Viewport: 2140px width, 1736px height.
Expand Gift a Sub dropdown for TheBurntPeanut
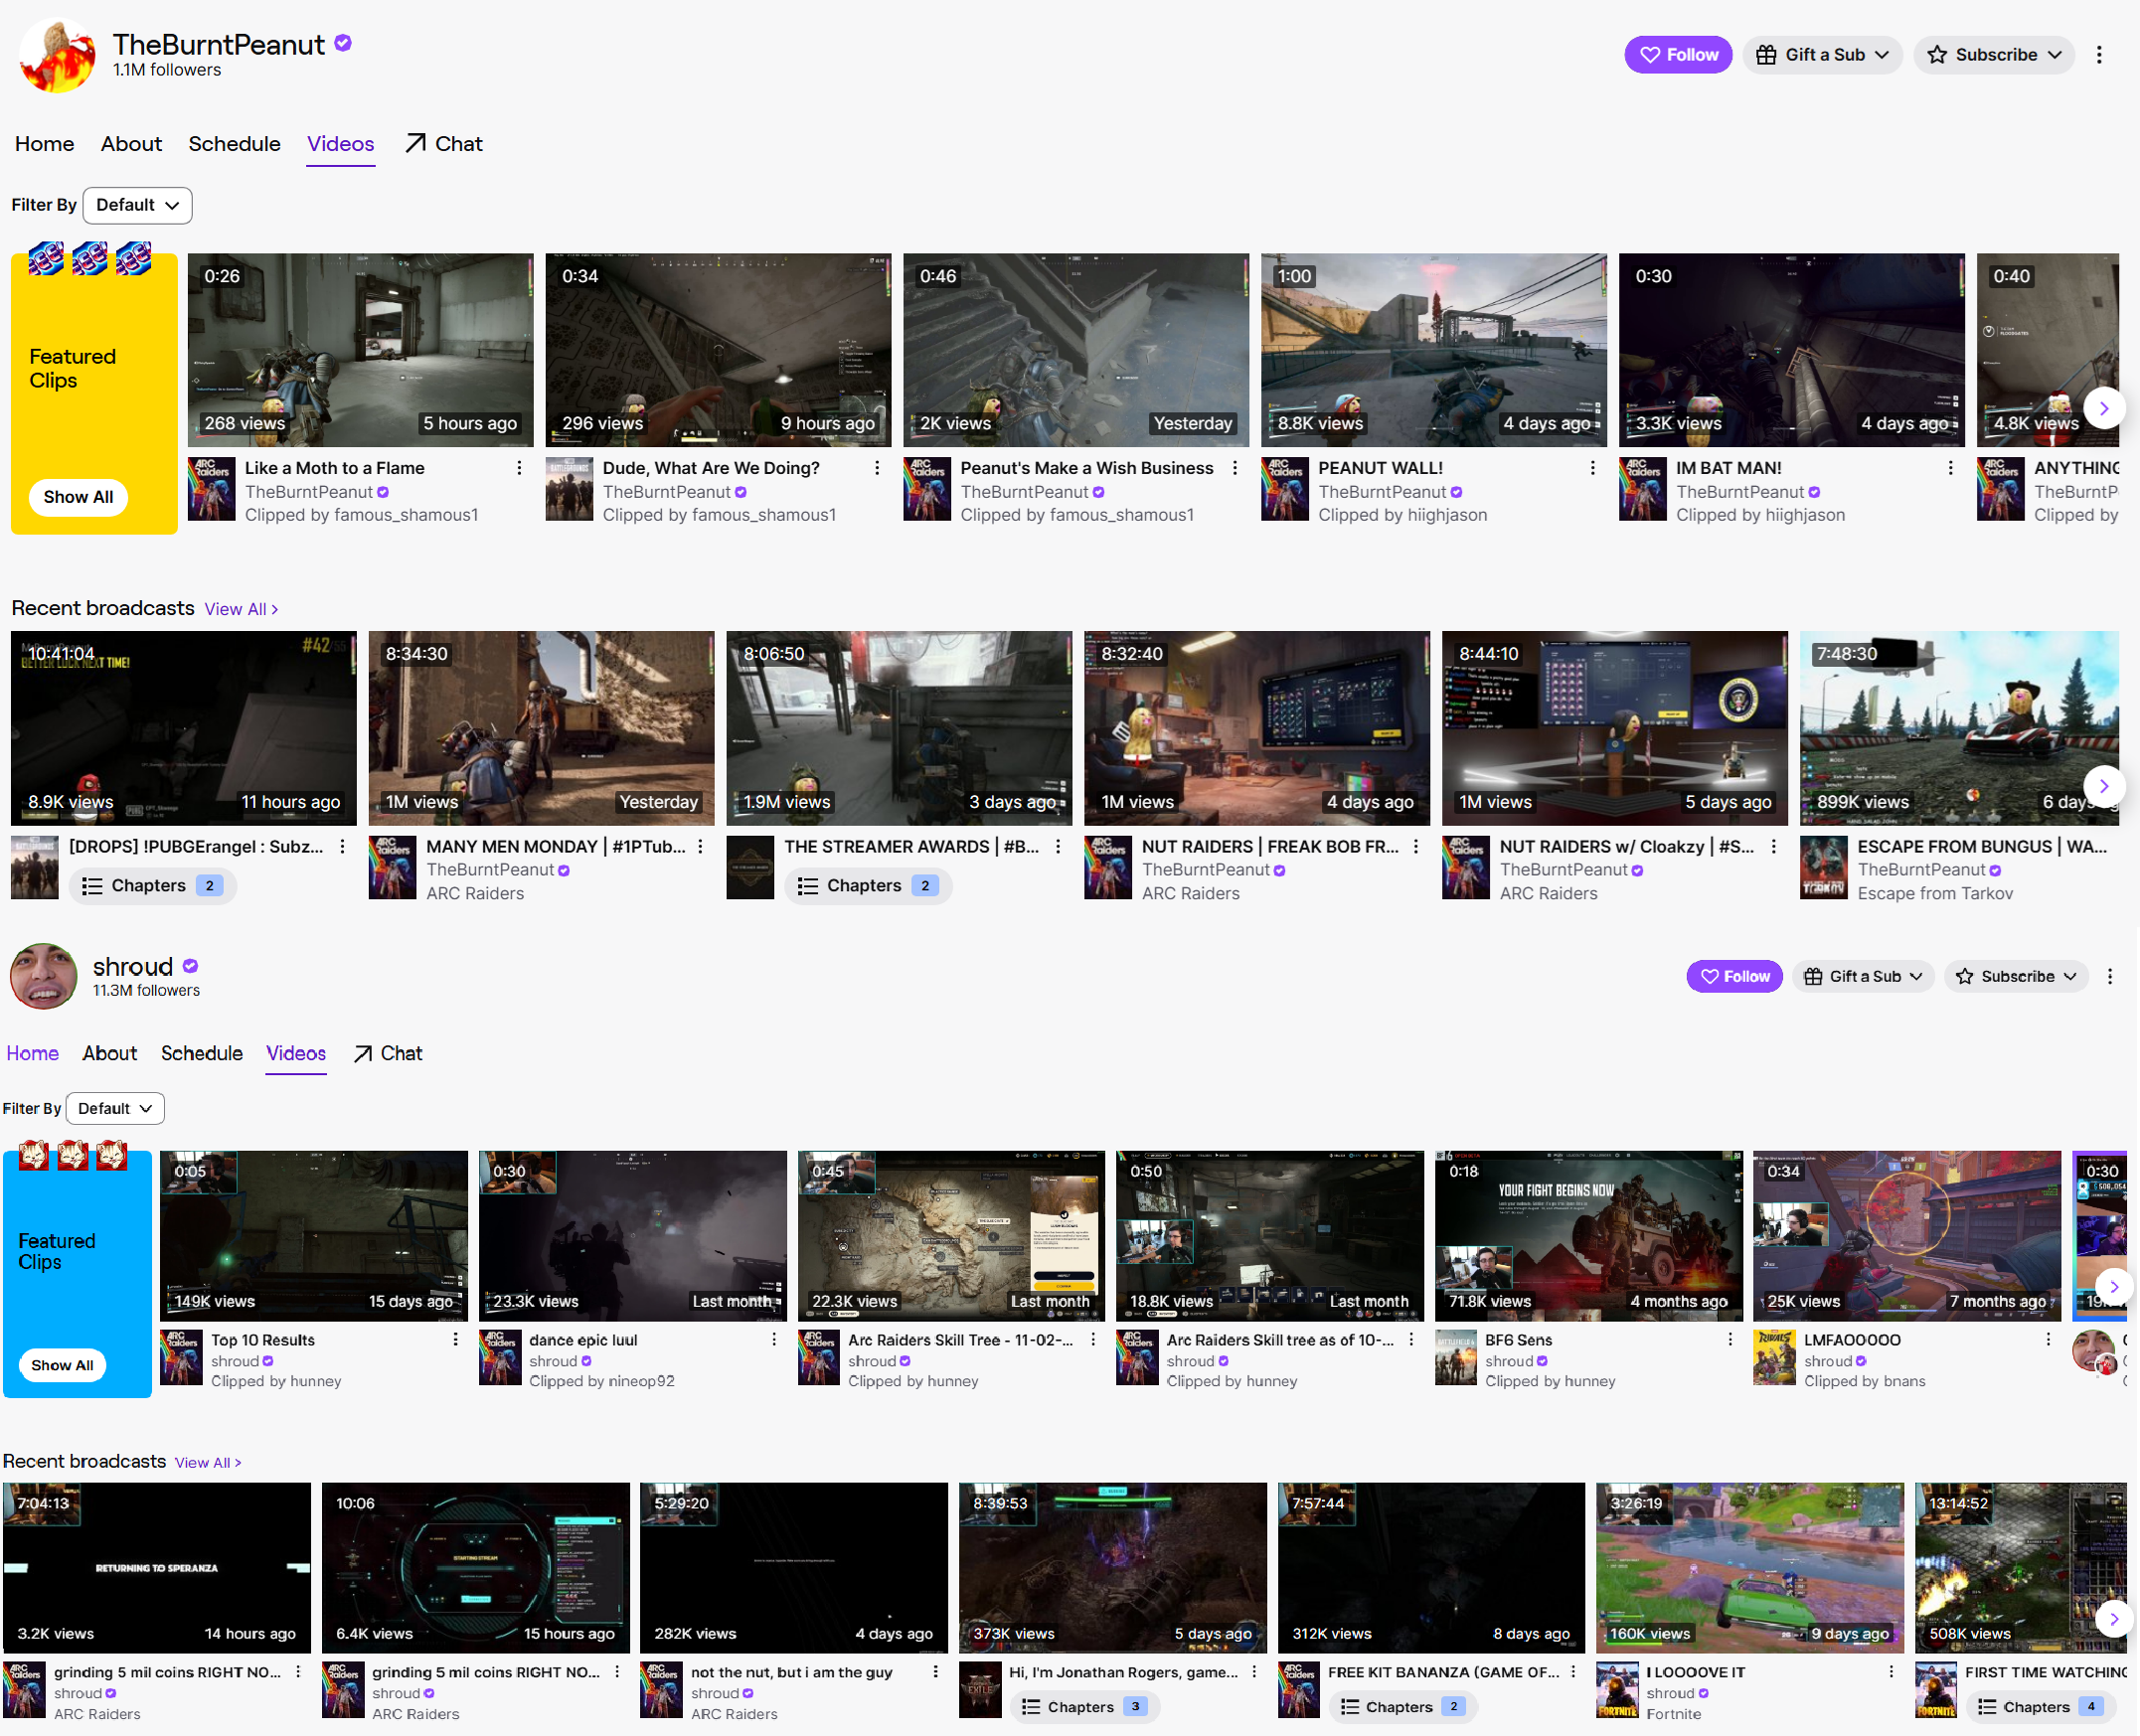click(1822, 55)
